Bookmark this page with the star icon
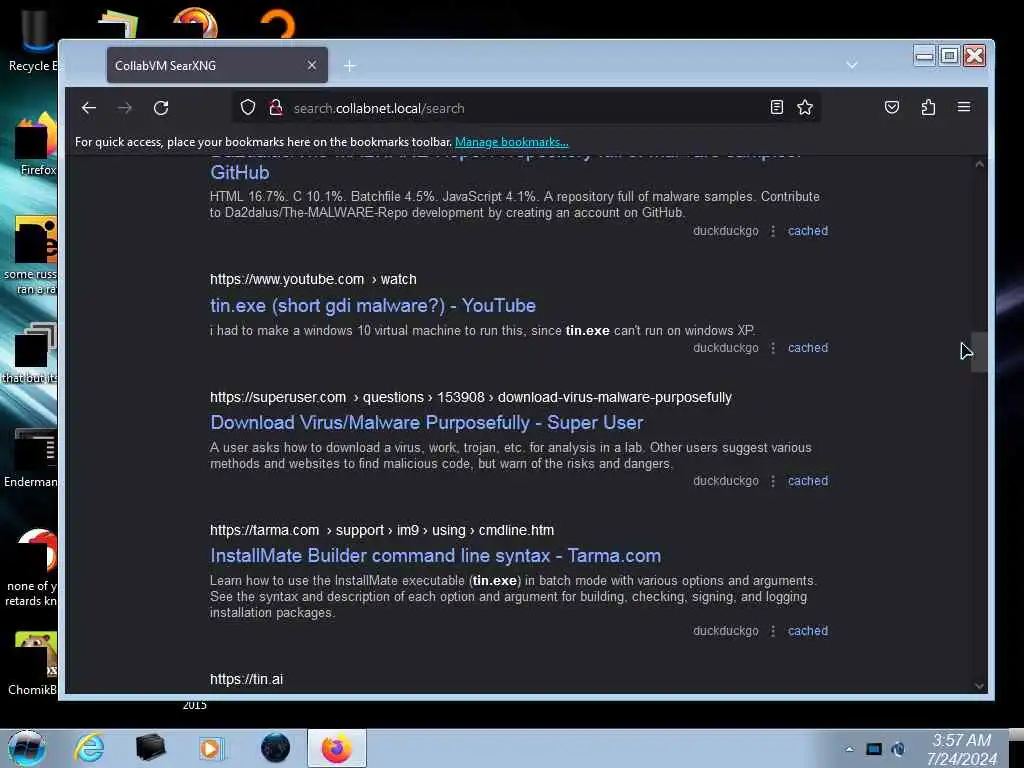The image size is (1024, 768). [x=805, y=107]
